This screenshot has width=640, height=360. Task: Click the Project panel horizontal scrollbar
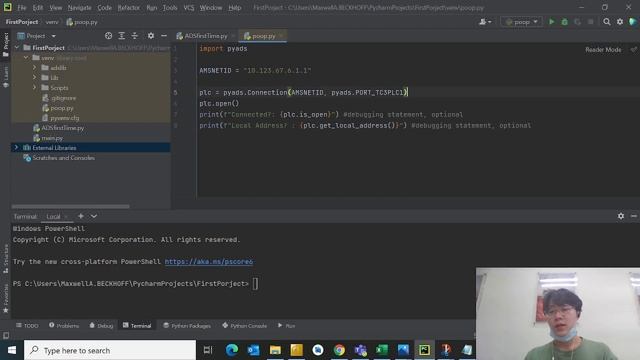(x=70, y=207)
